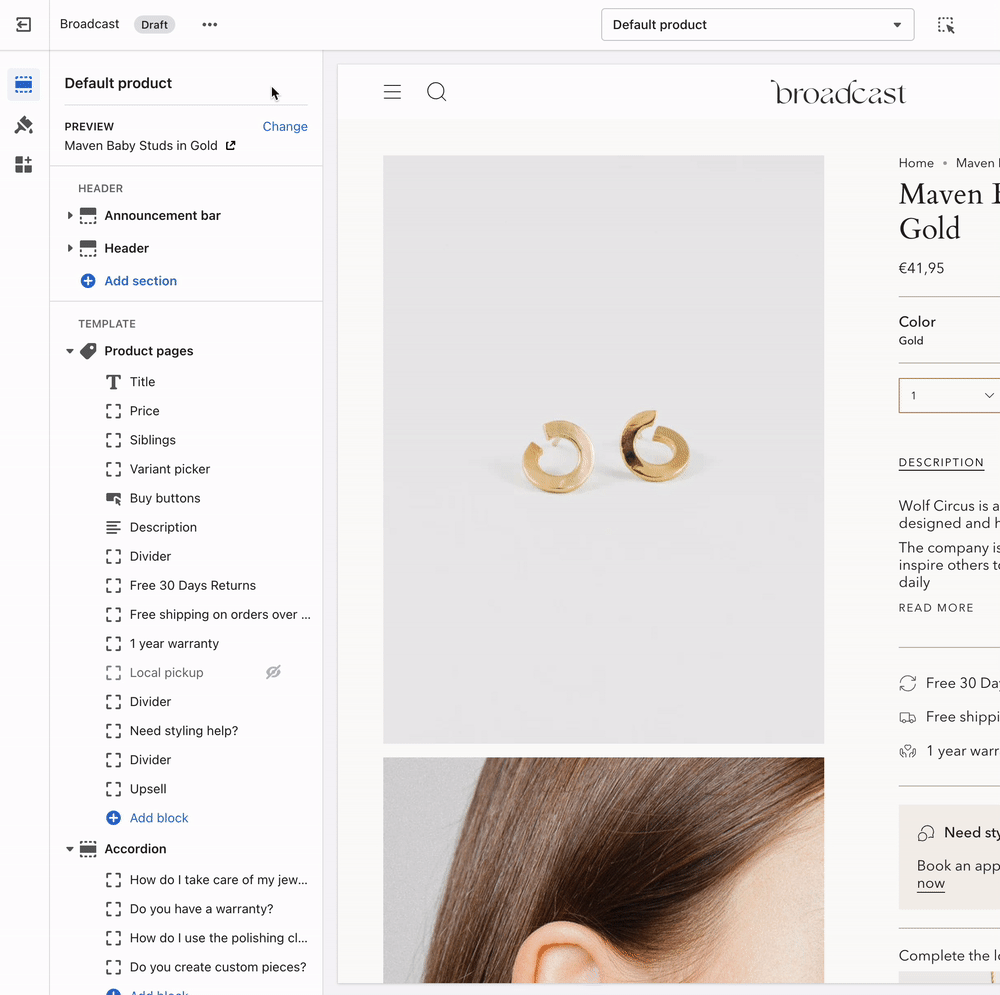Collapse the Product pages section

tap(70, 351)
